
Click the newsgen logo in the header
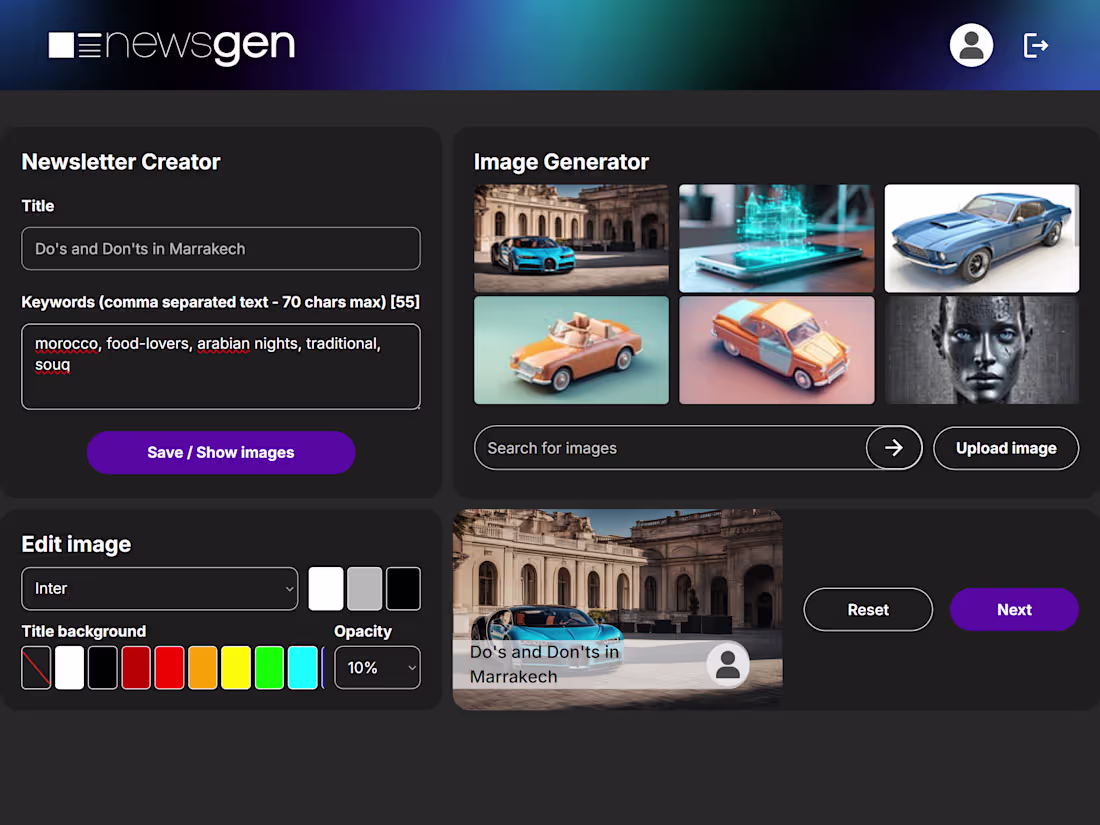click(170, 45)
